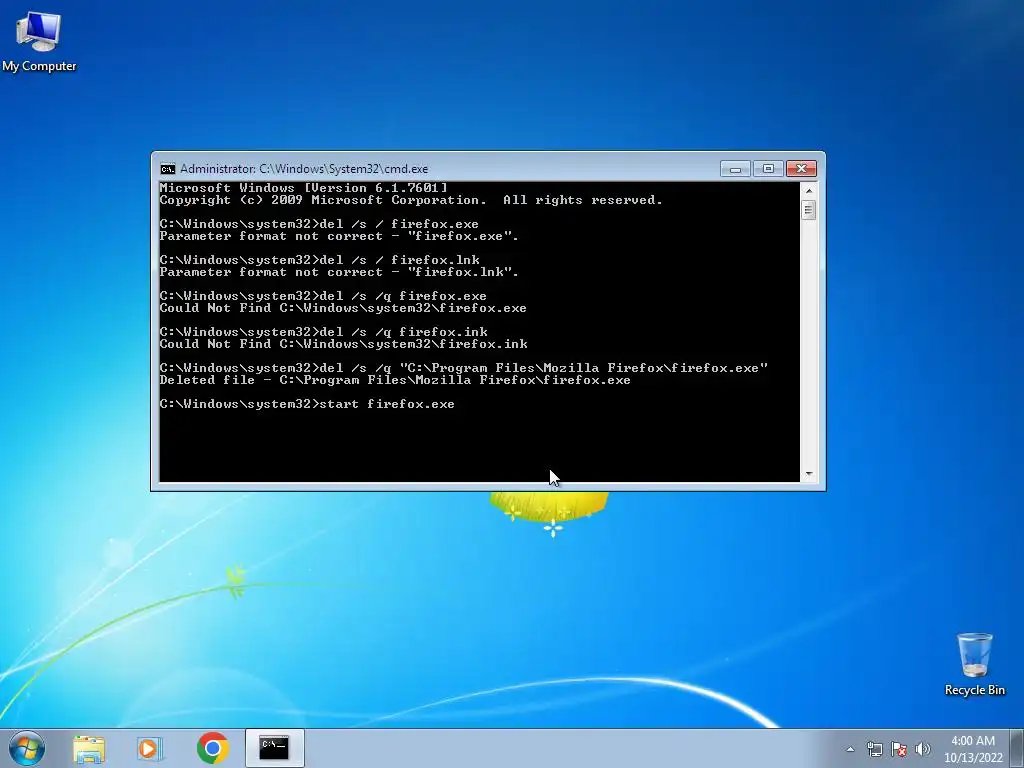Open the My Computer desktop icon
This screenshot has width=1024, height=768.
pyautogui.click(x=39, y=40)
